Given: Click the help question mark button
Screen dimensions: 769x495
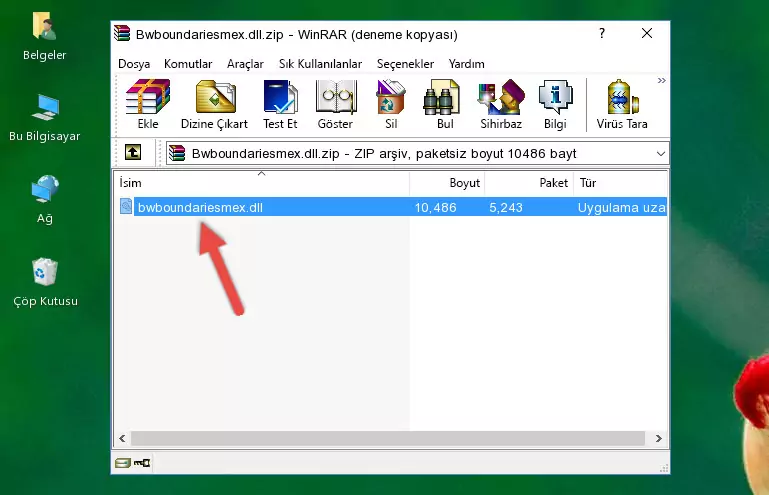Looking at the screenshot, I should (602, 33).
